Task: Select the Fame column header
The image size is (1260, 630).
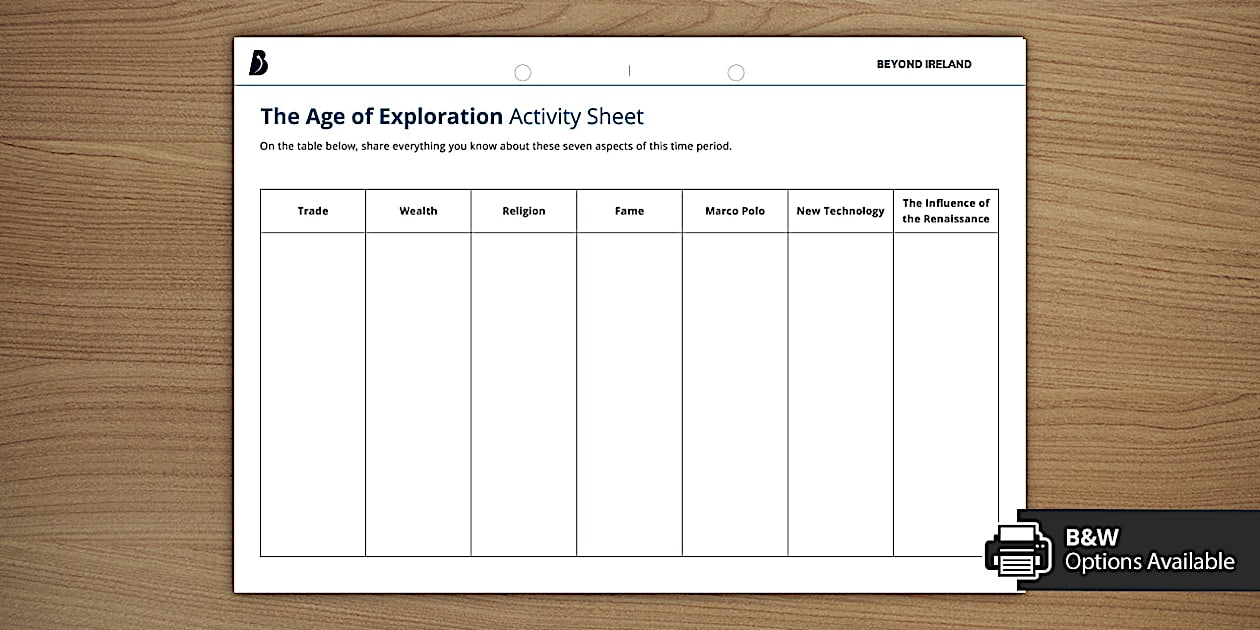Action: 629,210
